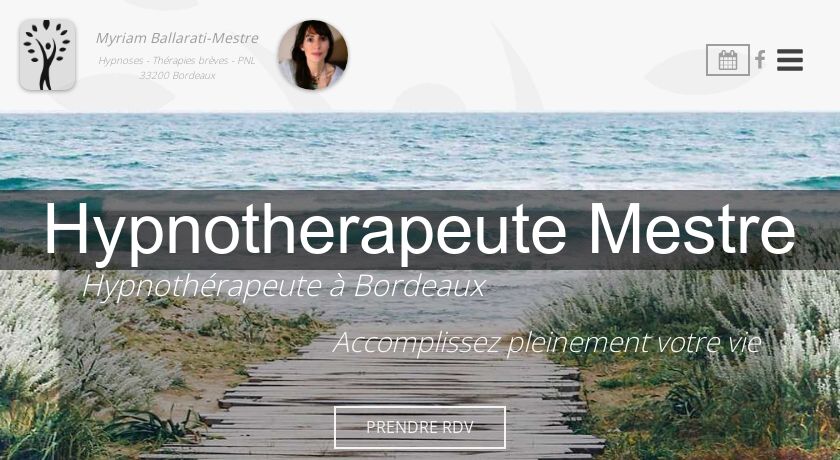
Task: Click the Accomplissez pleinement votre vie slogan
Action: pyautogui.click(x=547, y=343)
